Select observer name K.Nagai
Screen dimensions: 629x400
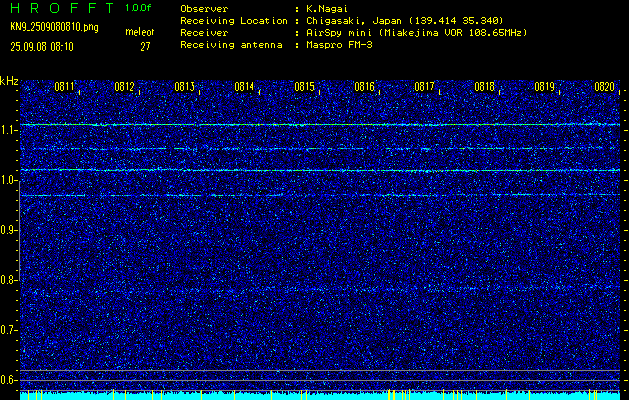327,8
